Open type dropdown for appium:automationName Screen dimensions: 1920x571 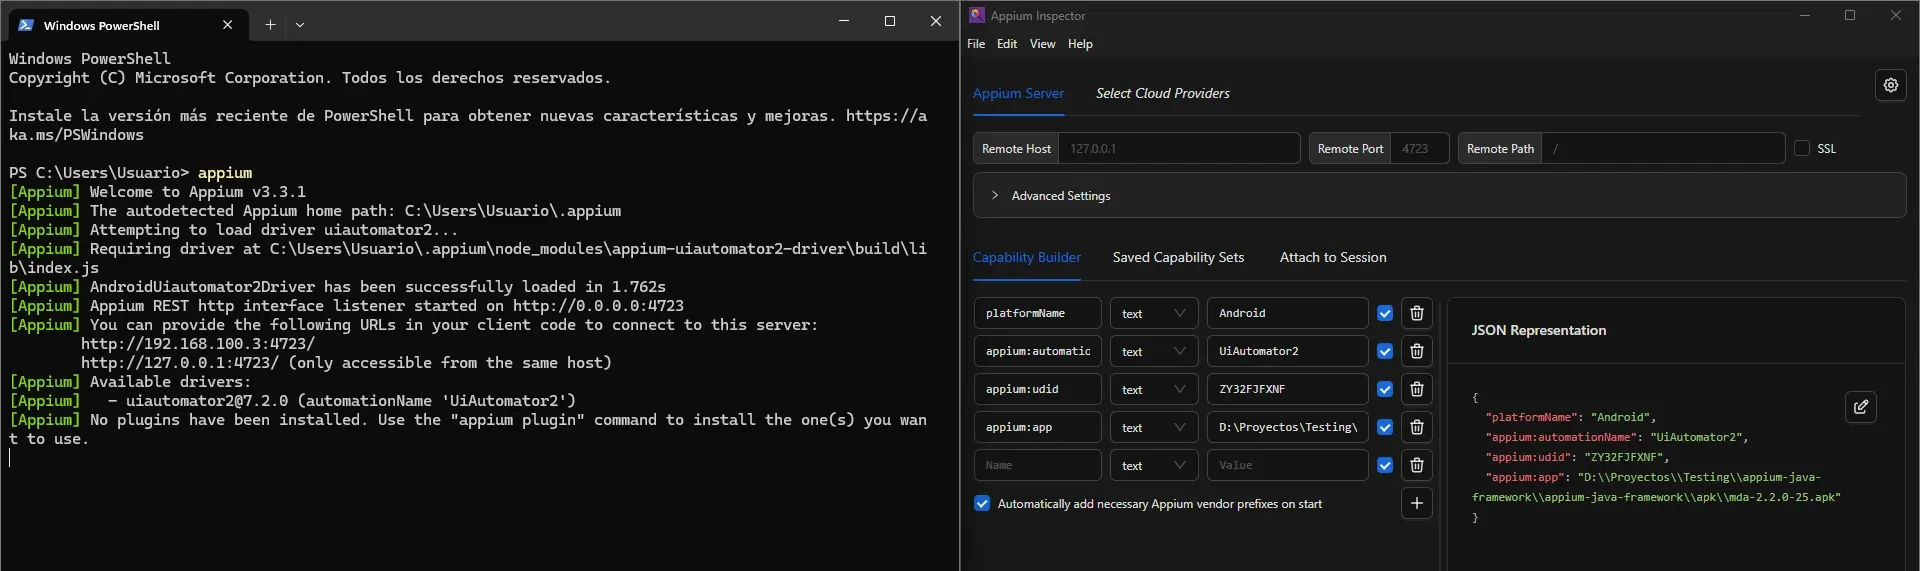coord(1153,351)
